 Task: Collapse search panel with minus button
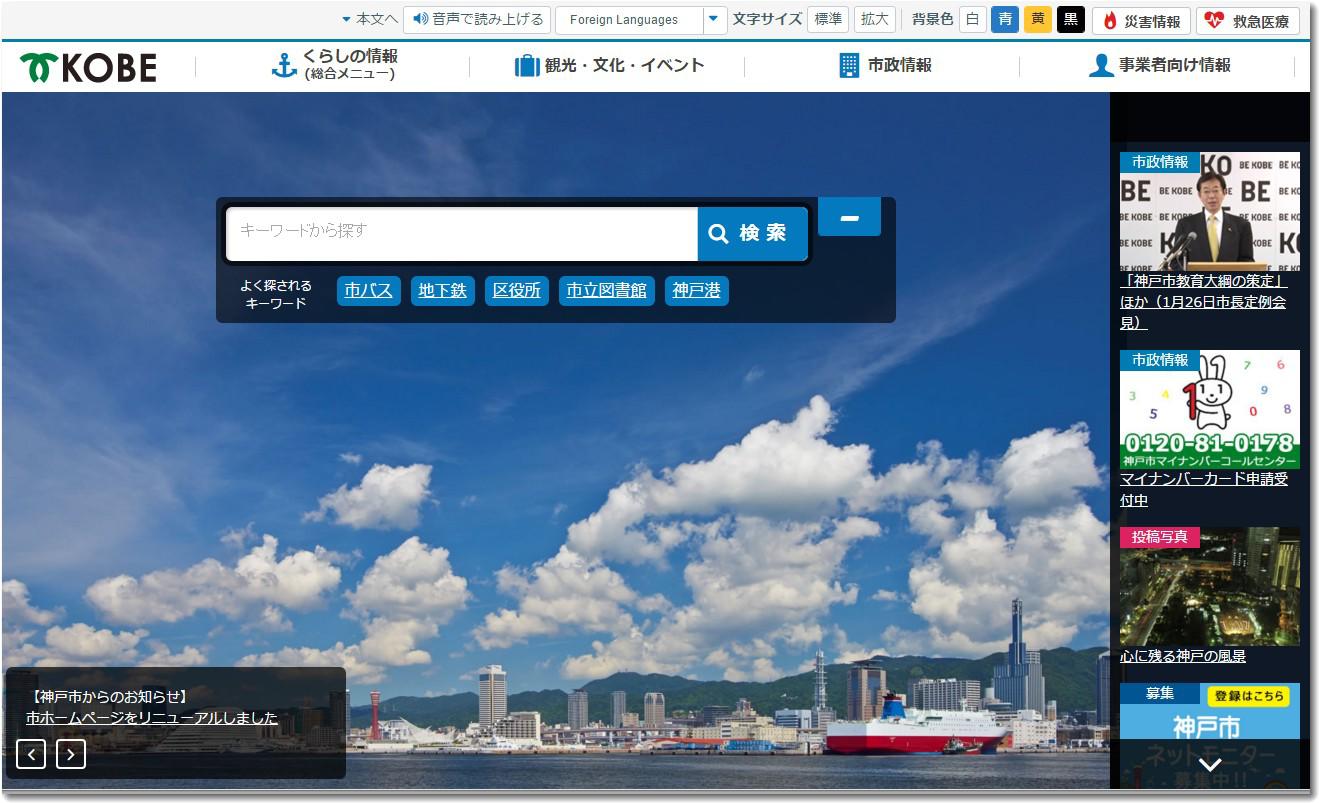coord(849,217)
